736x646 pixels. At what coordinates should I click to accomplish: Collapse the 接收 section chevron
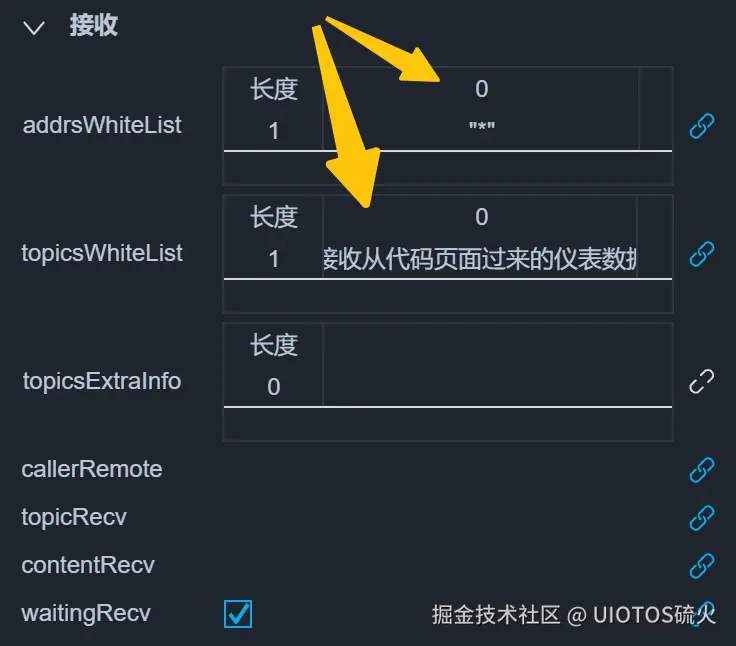[x=34, y=27]
